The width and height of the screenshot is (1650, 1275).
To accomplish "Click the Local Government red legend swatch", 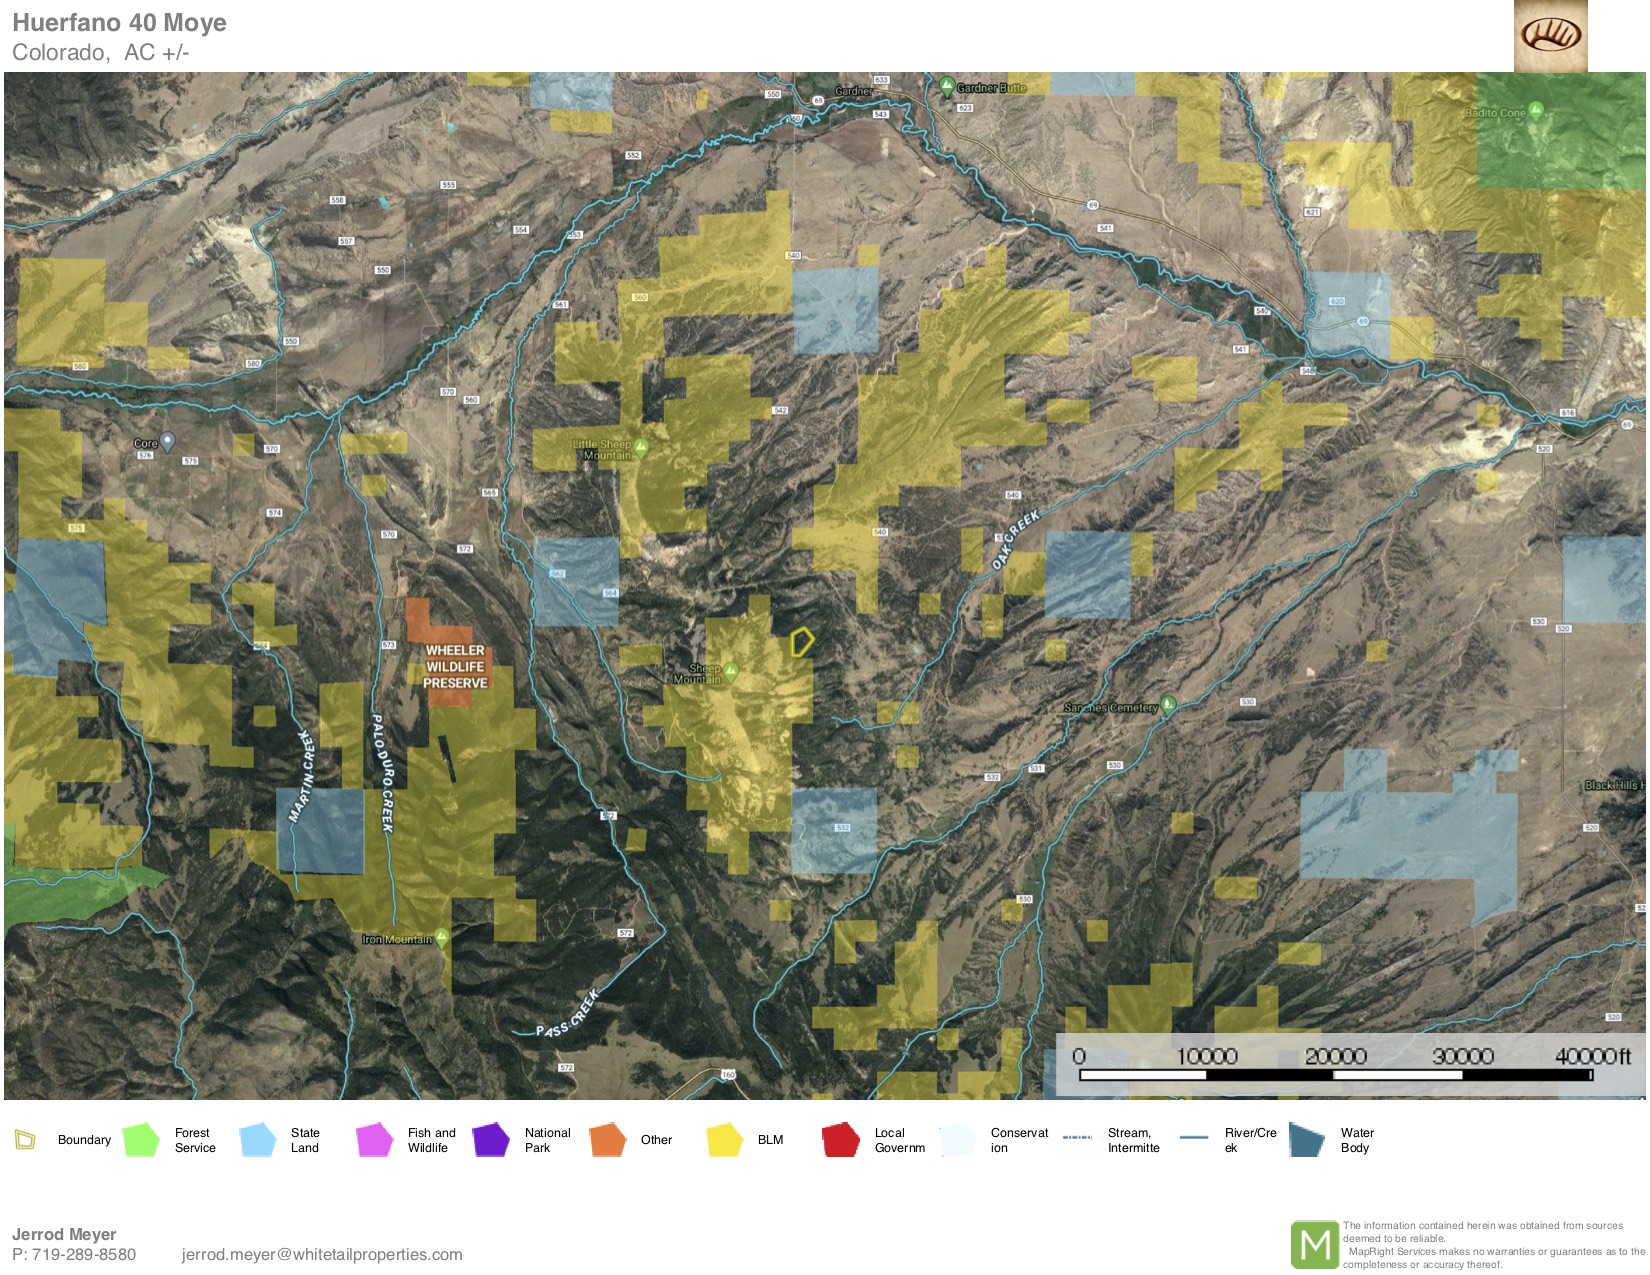I will tap(841, 1140).
